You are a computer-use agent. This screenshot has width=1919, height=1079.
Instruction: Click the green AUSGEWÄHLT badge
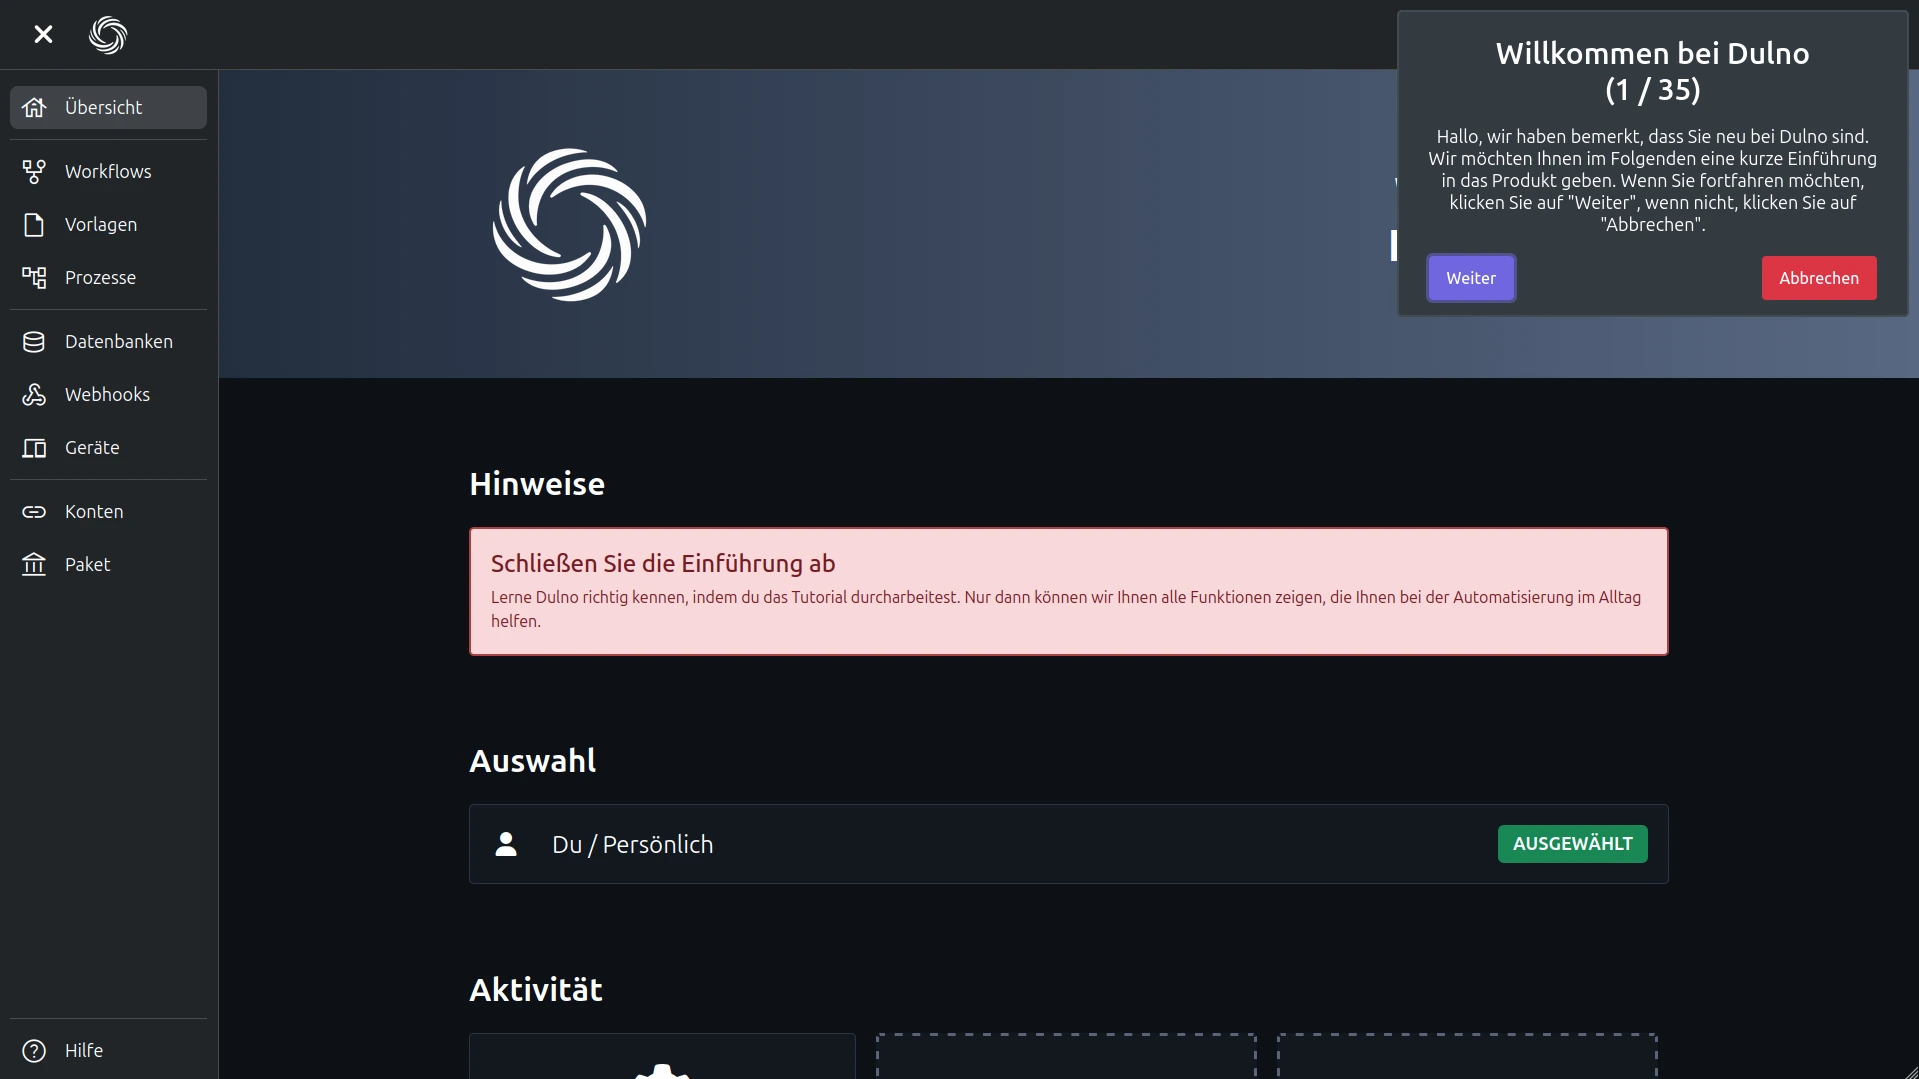[x=1572, y=844]
